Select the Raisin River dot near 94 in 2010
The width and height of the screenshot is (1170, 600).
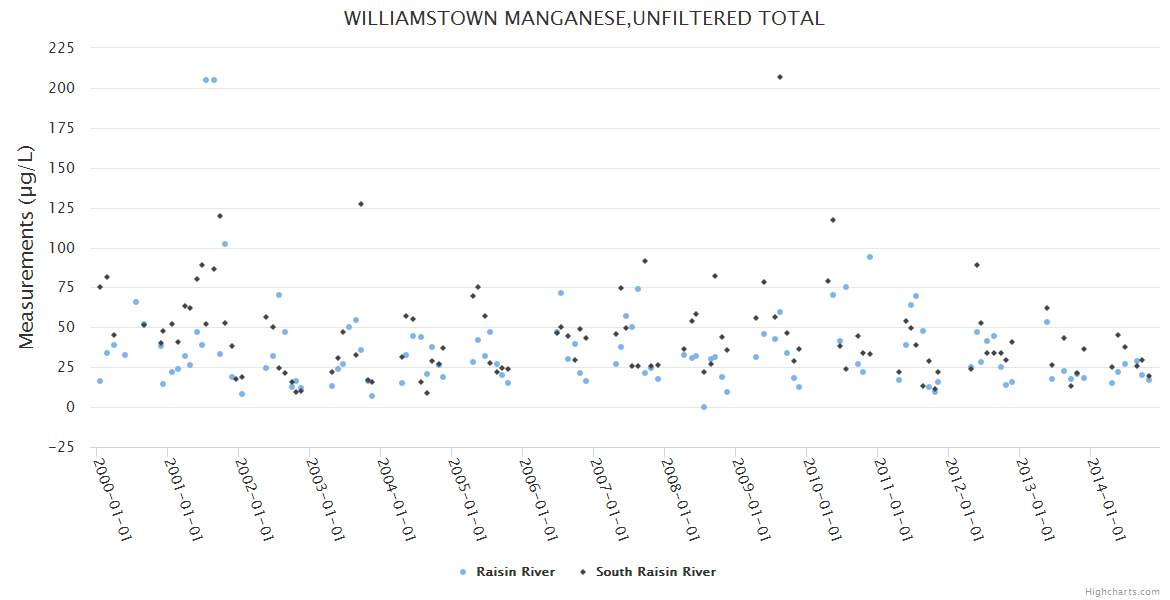tap(870, 257)
